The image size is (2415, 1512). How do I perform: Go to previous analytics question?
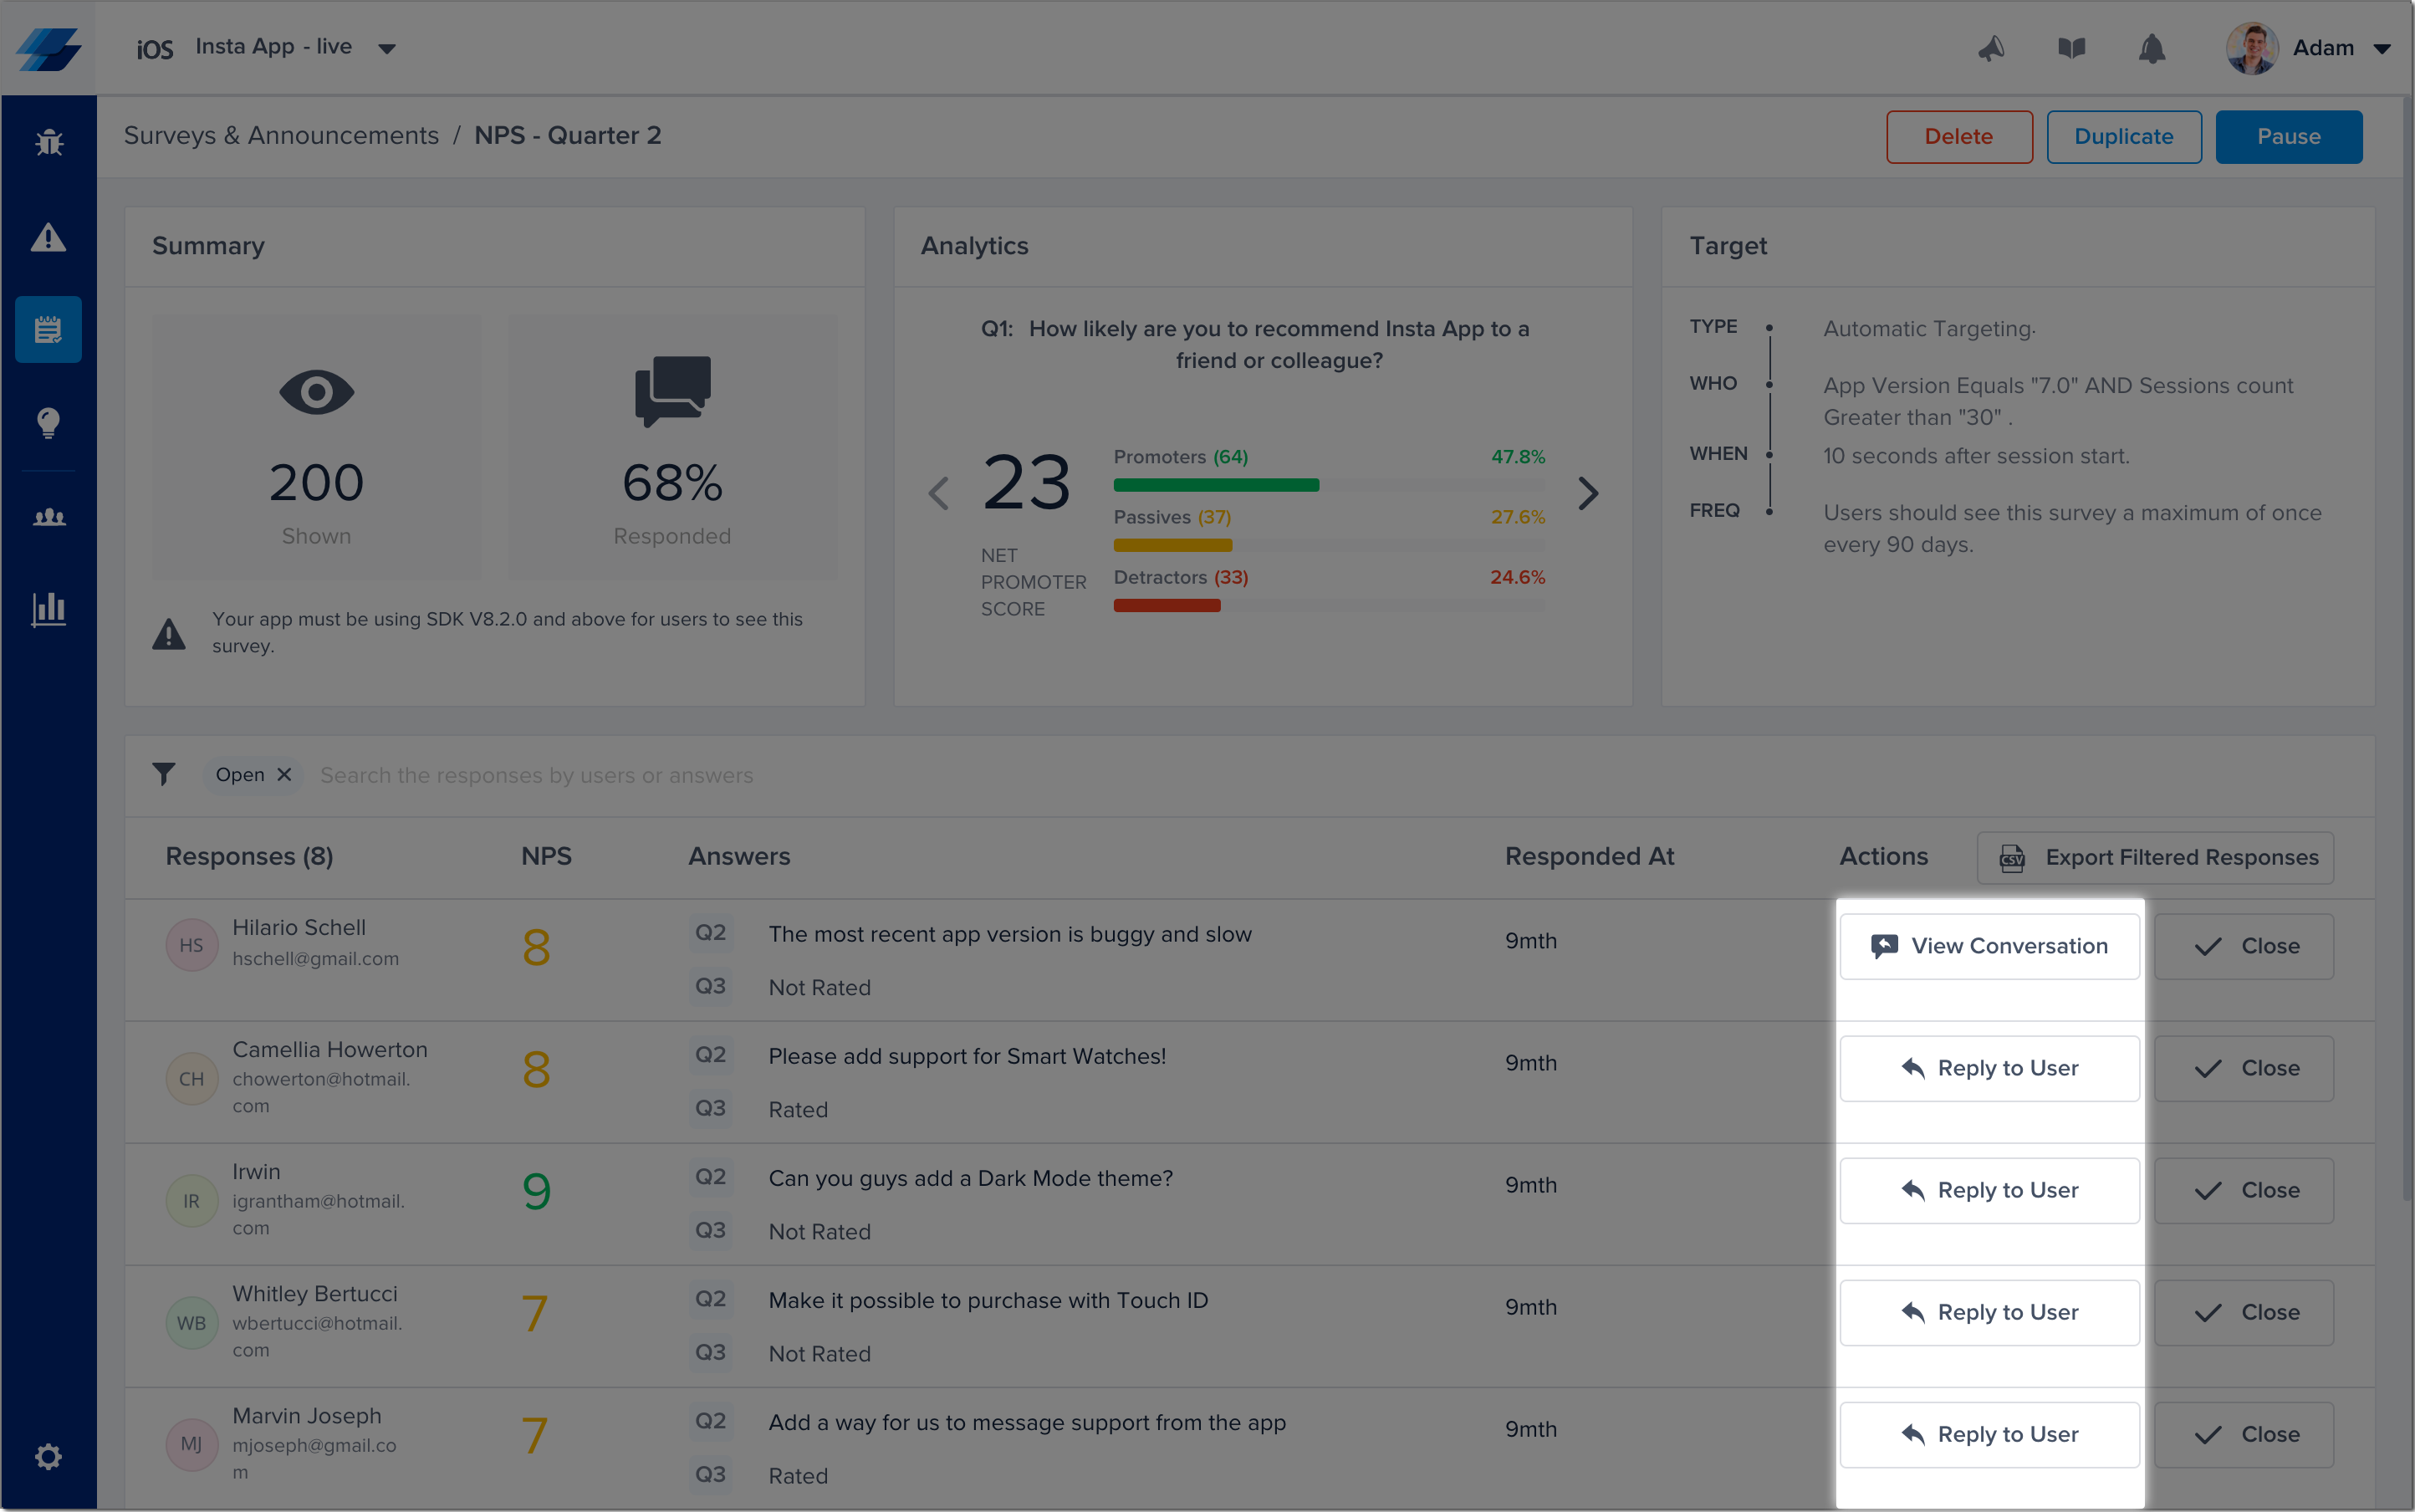pos(938,493)
